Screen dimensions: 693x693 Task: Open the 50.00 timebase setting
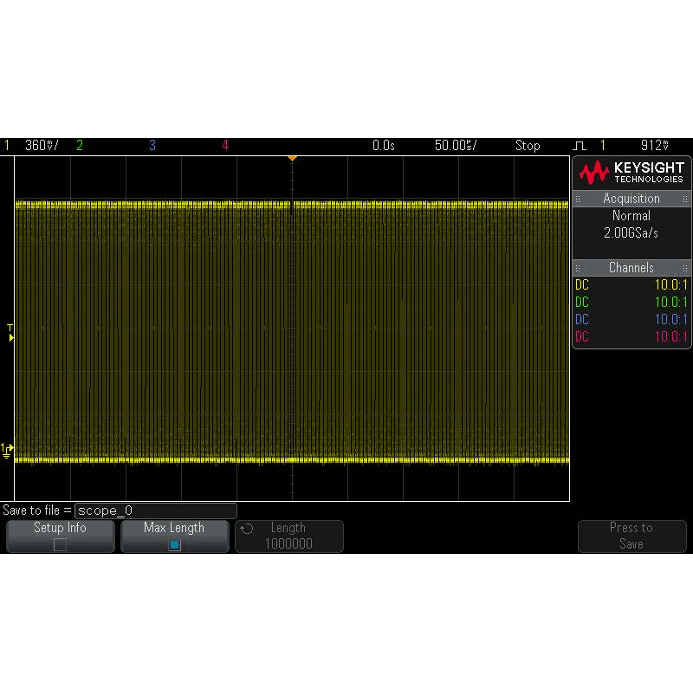click(455, 146)
